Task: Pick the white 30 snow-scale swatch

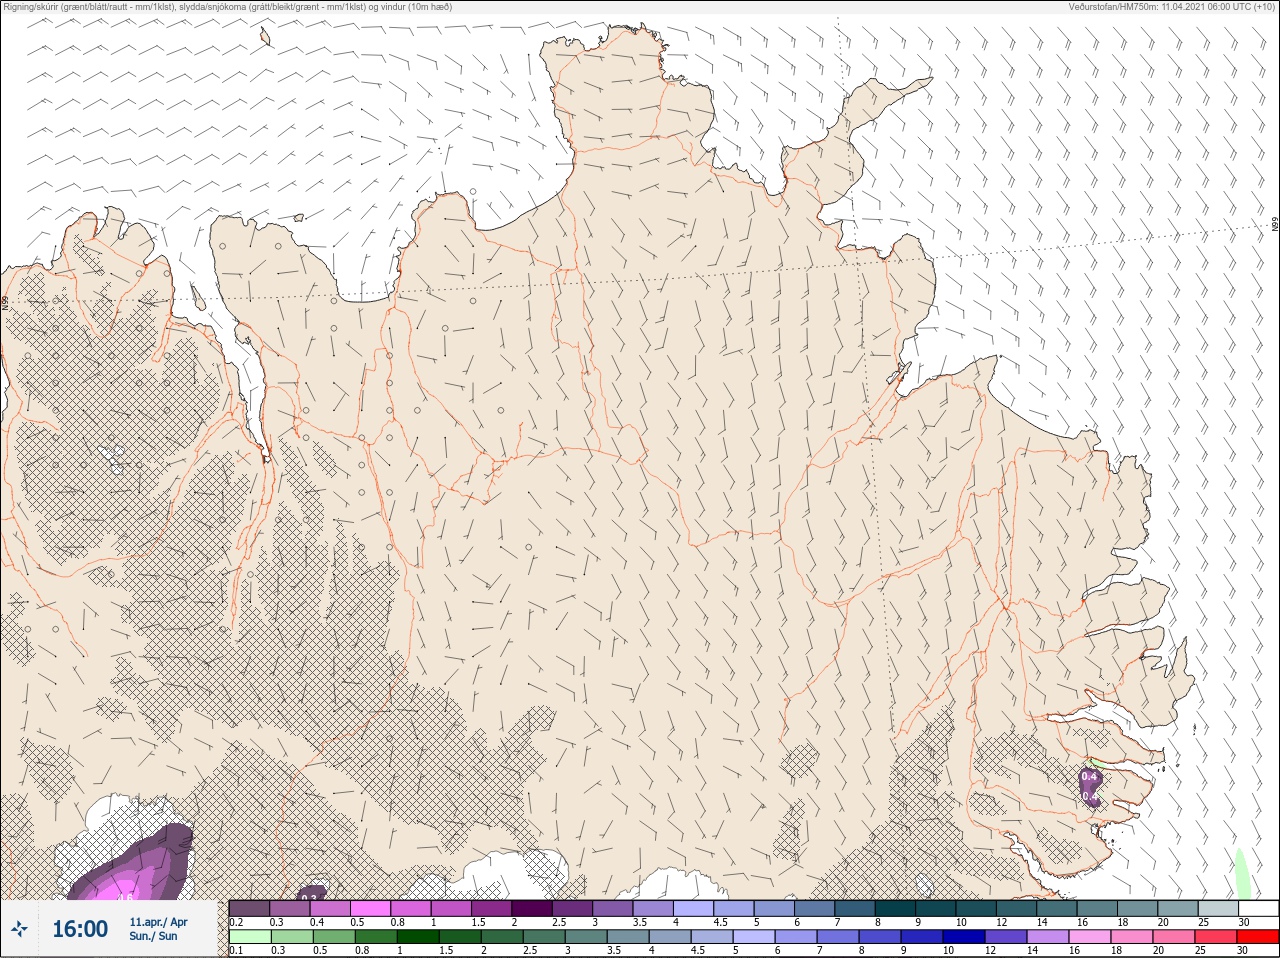Action: (x=1258, y=908)
